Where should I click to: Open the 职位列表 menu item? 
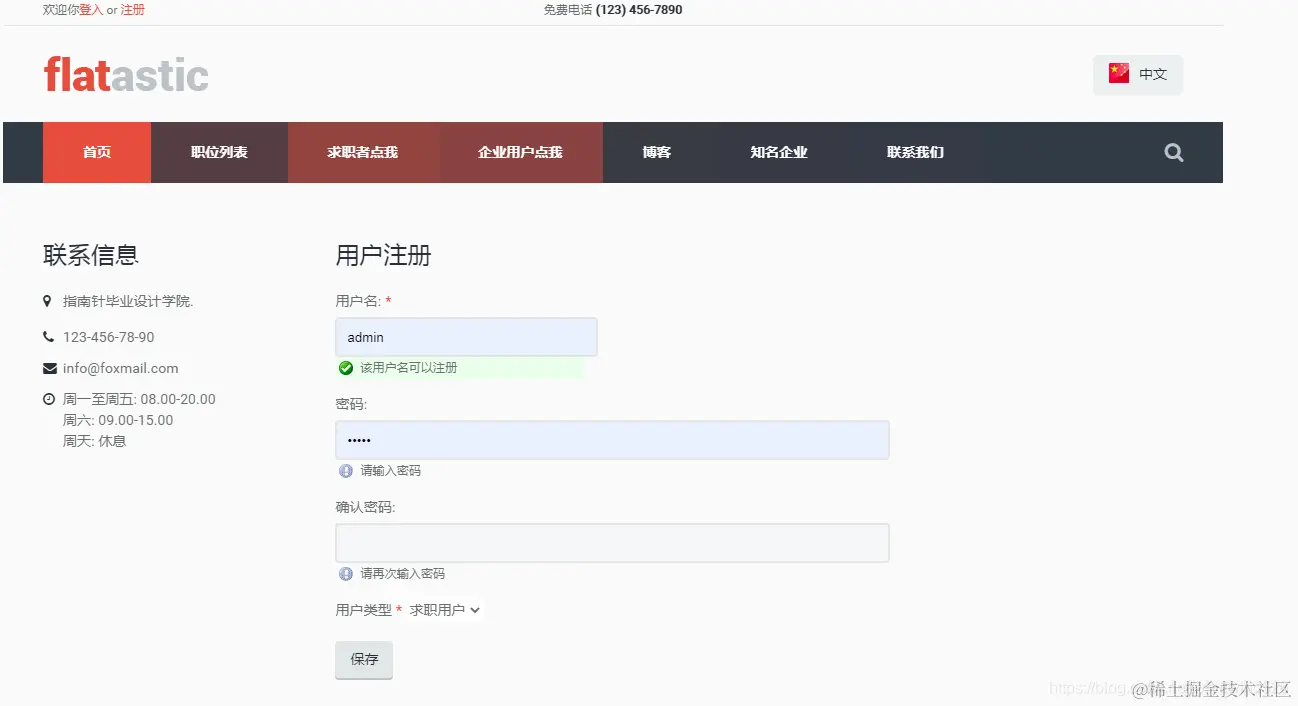tap(219, 152)
